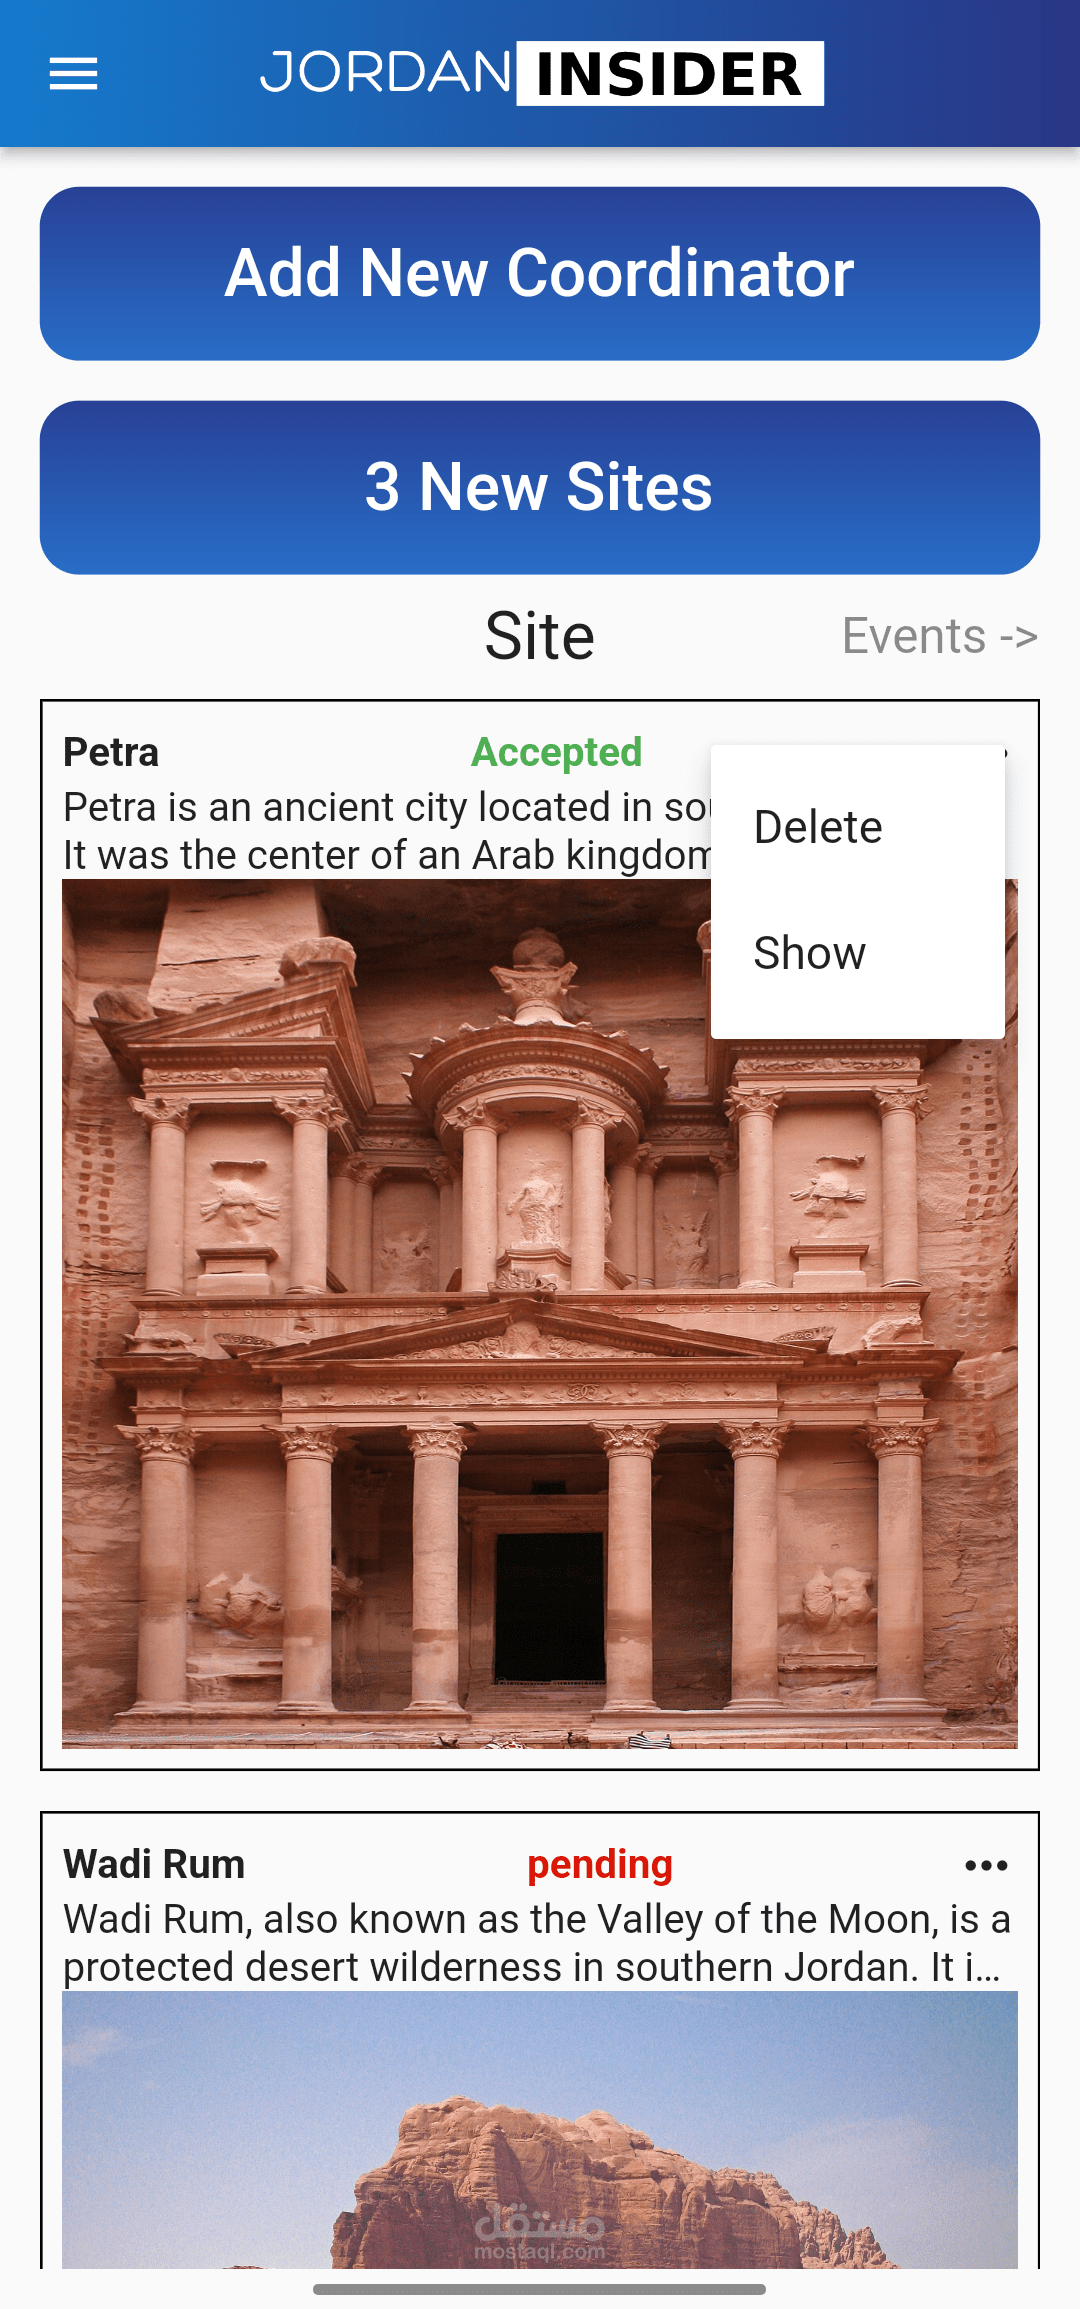Image resolution: width=1080 pixels, height=2309 pixels.
Task: Open the hamburger navigation menu
Action: click(73, 74)
